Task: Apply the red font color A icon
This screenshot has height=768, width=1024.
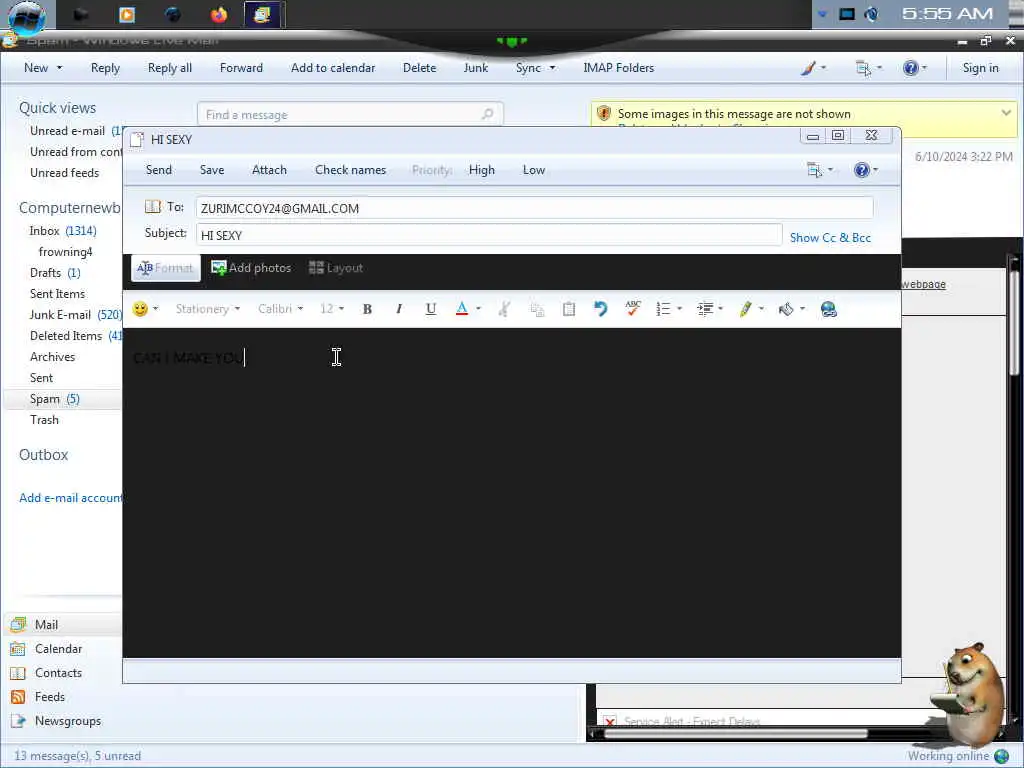Action: point(462,309)
